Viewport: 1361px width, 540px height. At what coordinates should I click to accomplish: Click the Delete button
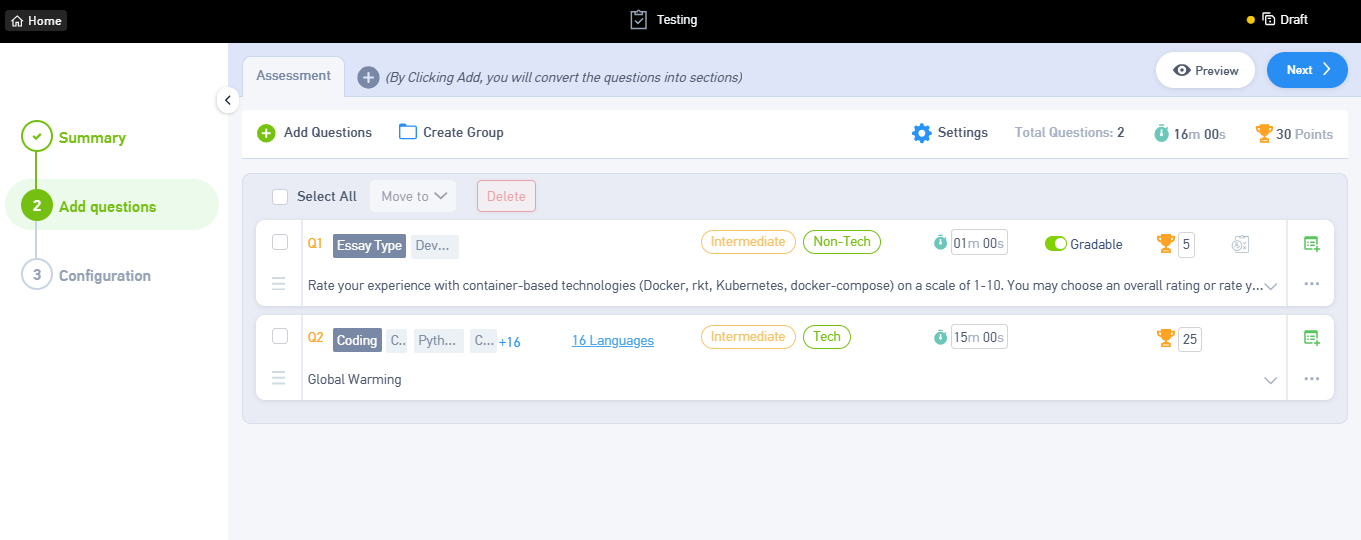tap(506, 196)
